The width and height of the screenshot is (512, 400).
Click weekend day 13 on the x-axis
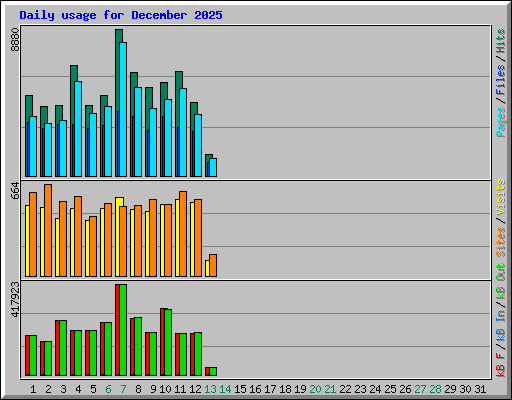210,389
